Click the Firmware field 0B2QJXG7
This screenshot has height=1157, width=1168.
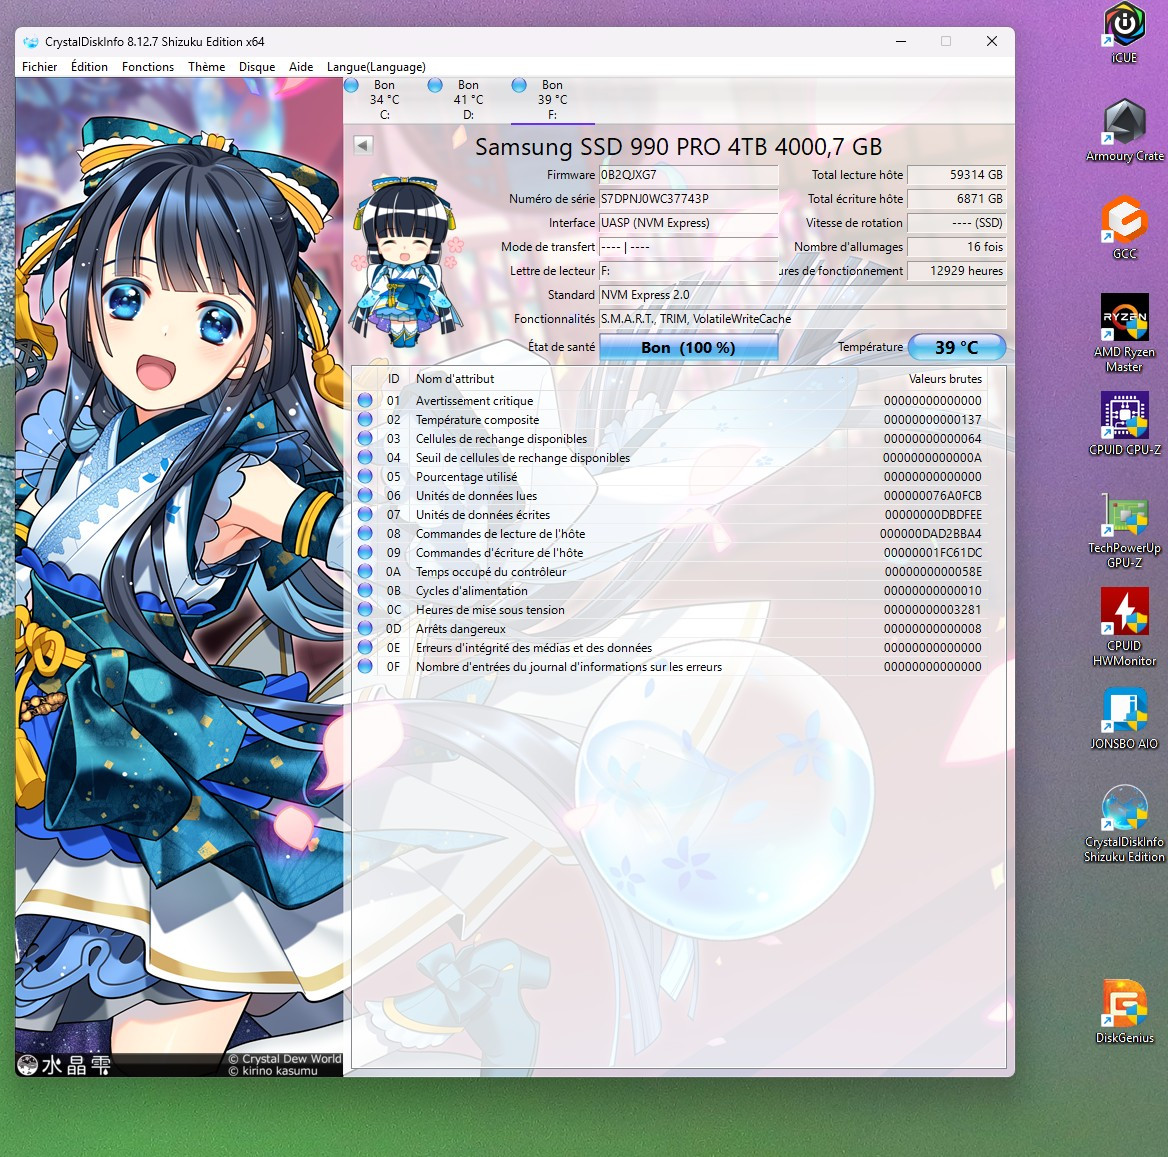[x=688, y=175]
